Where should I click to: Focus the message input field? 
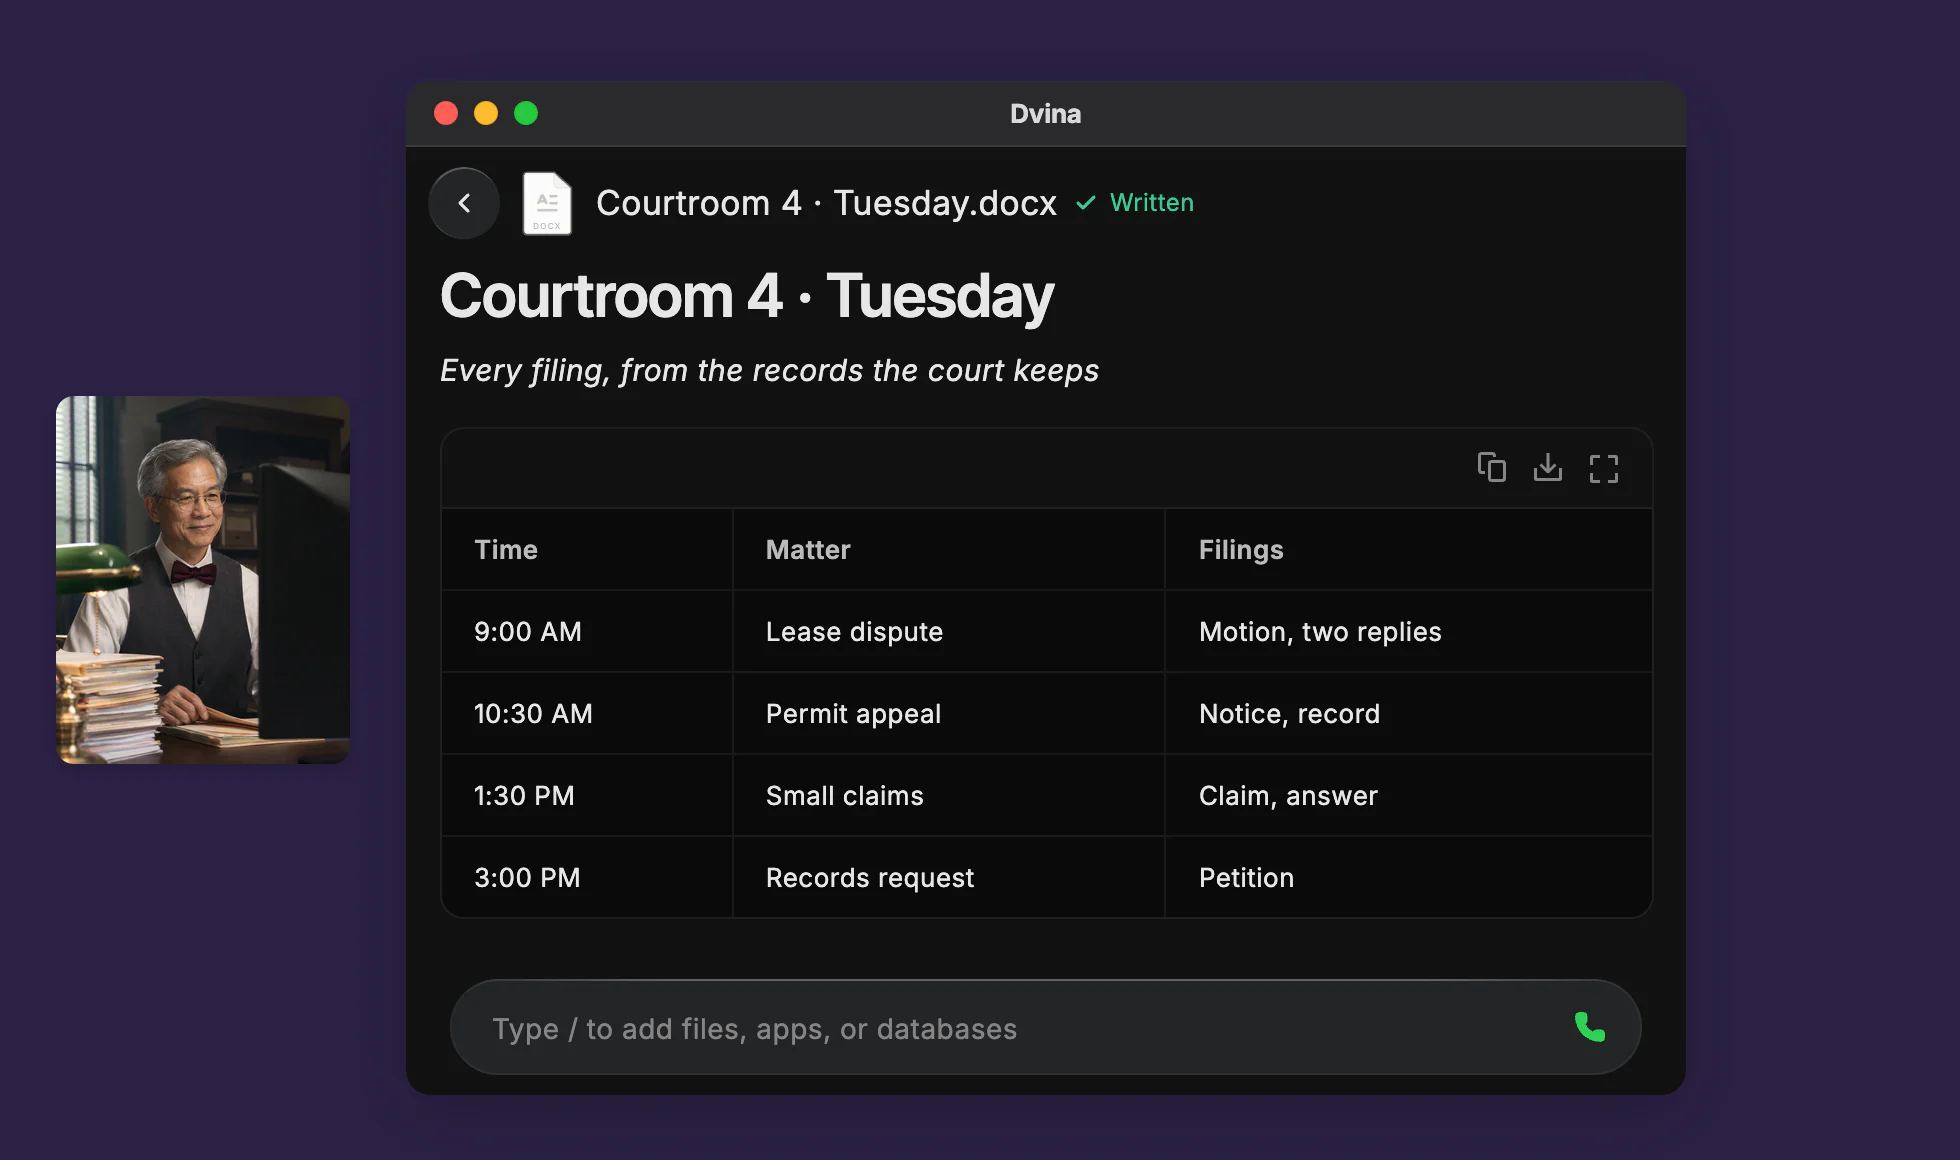pos(1045,1027)
